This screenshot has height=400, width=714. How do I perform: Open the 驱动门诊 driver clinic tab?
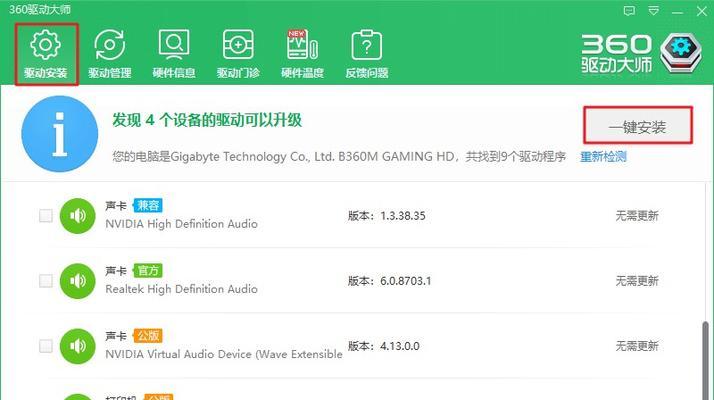point(238,54)
